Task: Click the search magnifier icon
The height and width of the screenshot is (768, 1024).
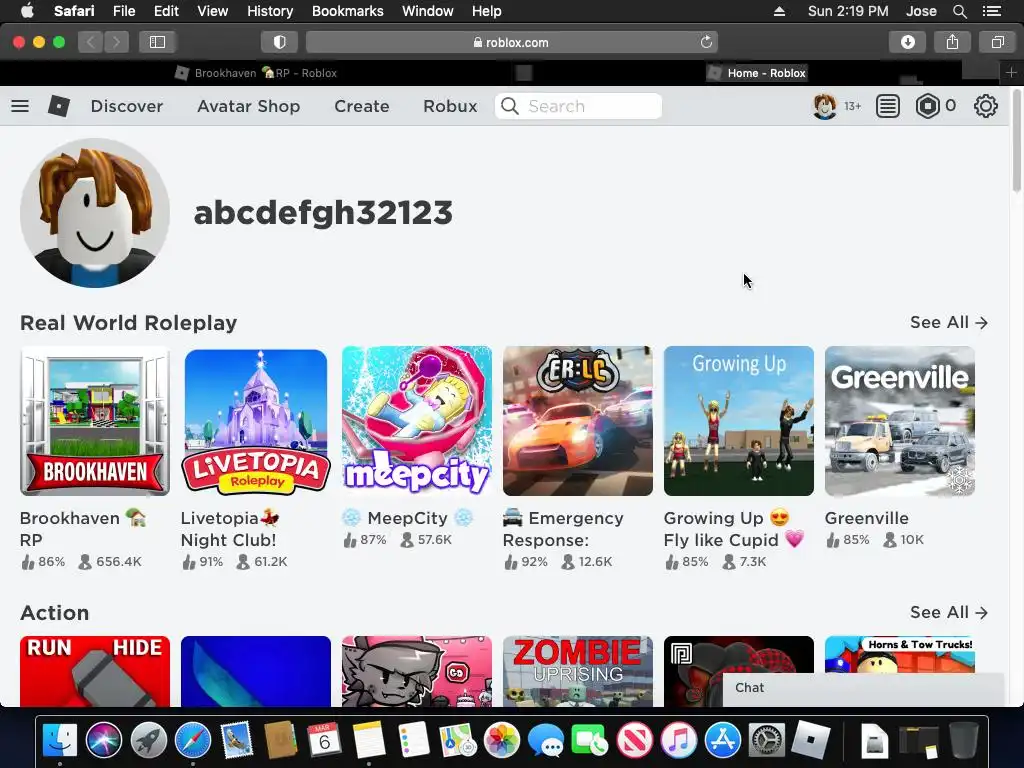Action: 510,106
